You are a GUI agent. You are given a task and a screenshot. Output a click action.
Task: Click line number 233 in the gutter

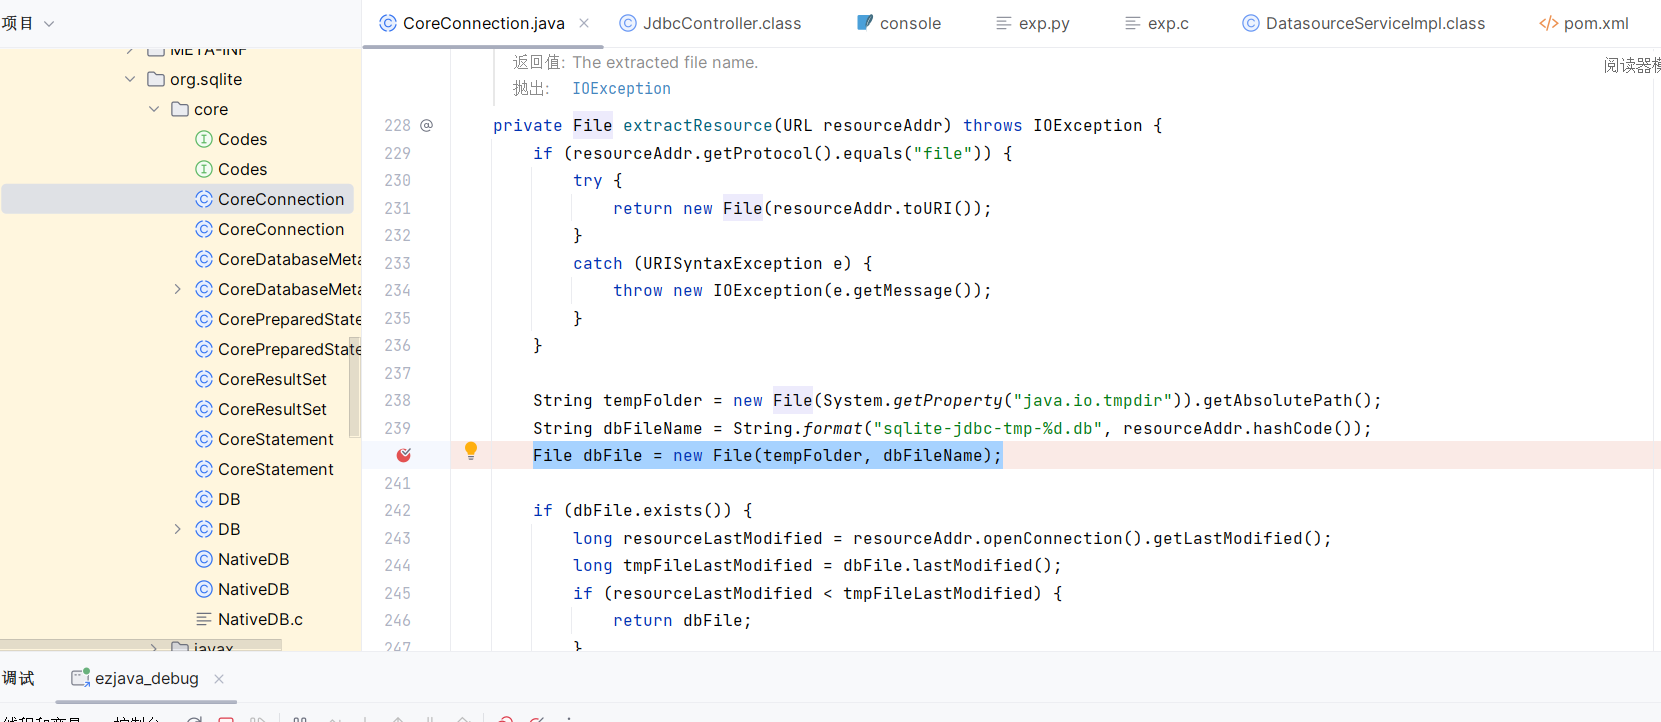398,263
